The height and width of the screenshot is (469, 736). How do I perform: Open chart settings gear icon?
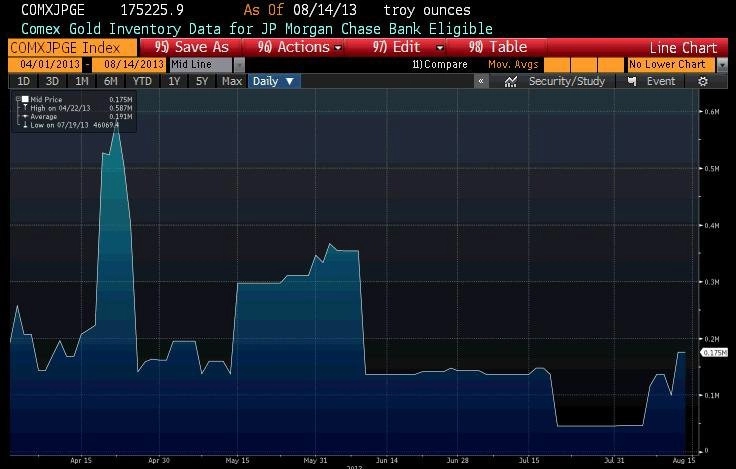tap(702, 82)
